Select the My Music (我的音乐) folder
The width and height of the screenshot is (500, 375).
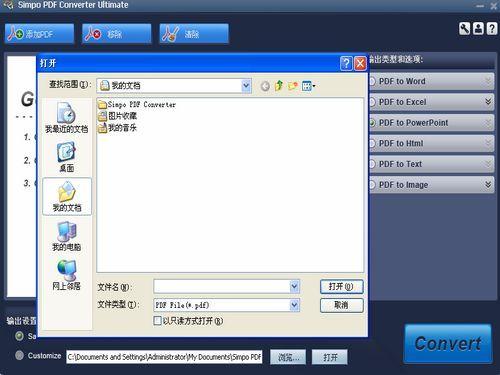tap(117, 128)
